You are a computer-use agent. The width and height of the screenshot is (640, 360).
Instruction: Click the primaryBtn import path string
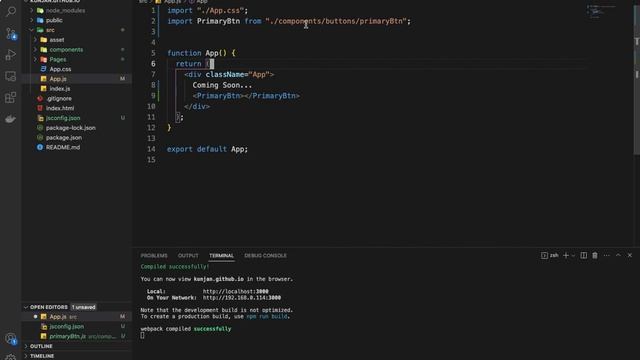(336, 21)
